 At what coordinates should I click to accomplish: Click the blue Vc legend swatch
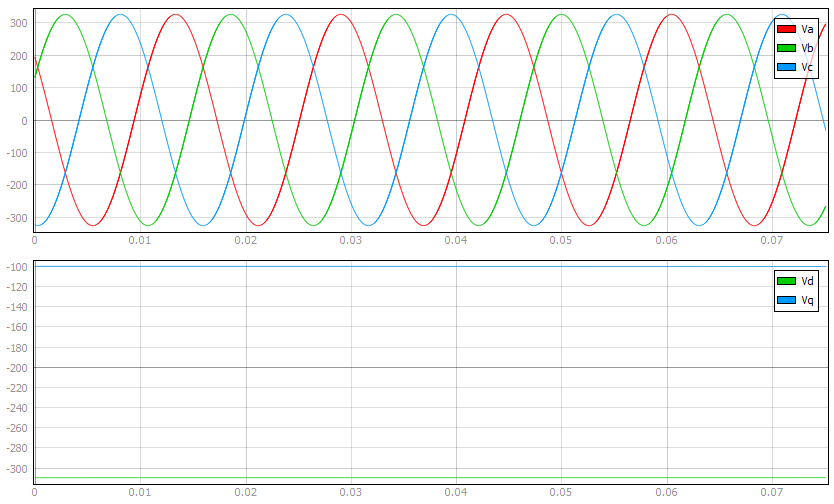pos(786,67)
